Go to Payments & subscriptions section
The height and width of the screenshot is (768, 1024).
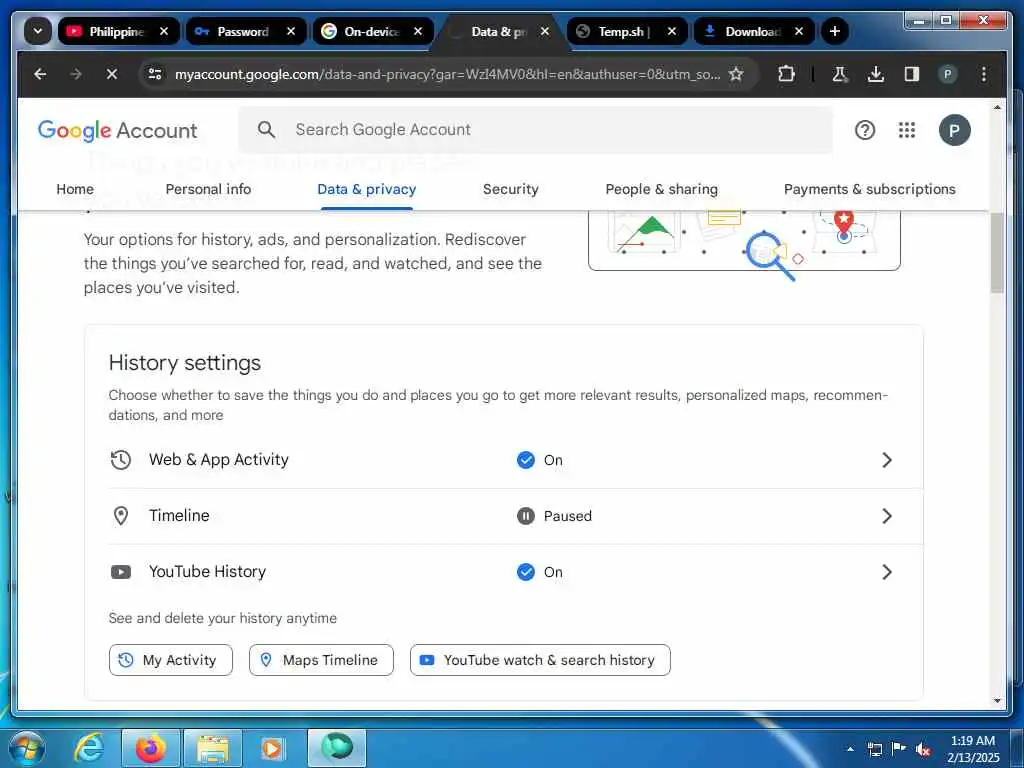coord(869,189)
